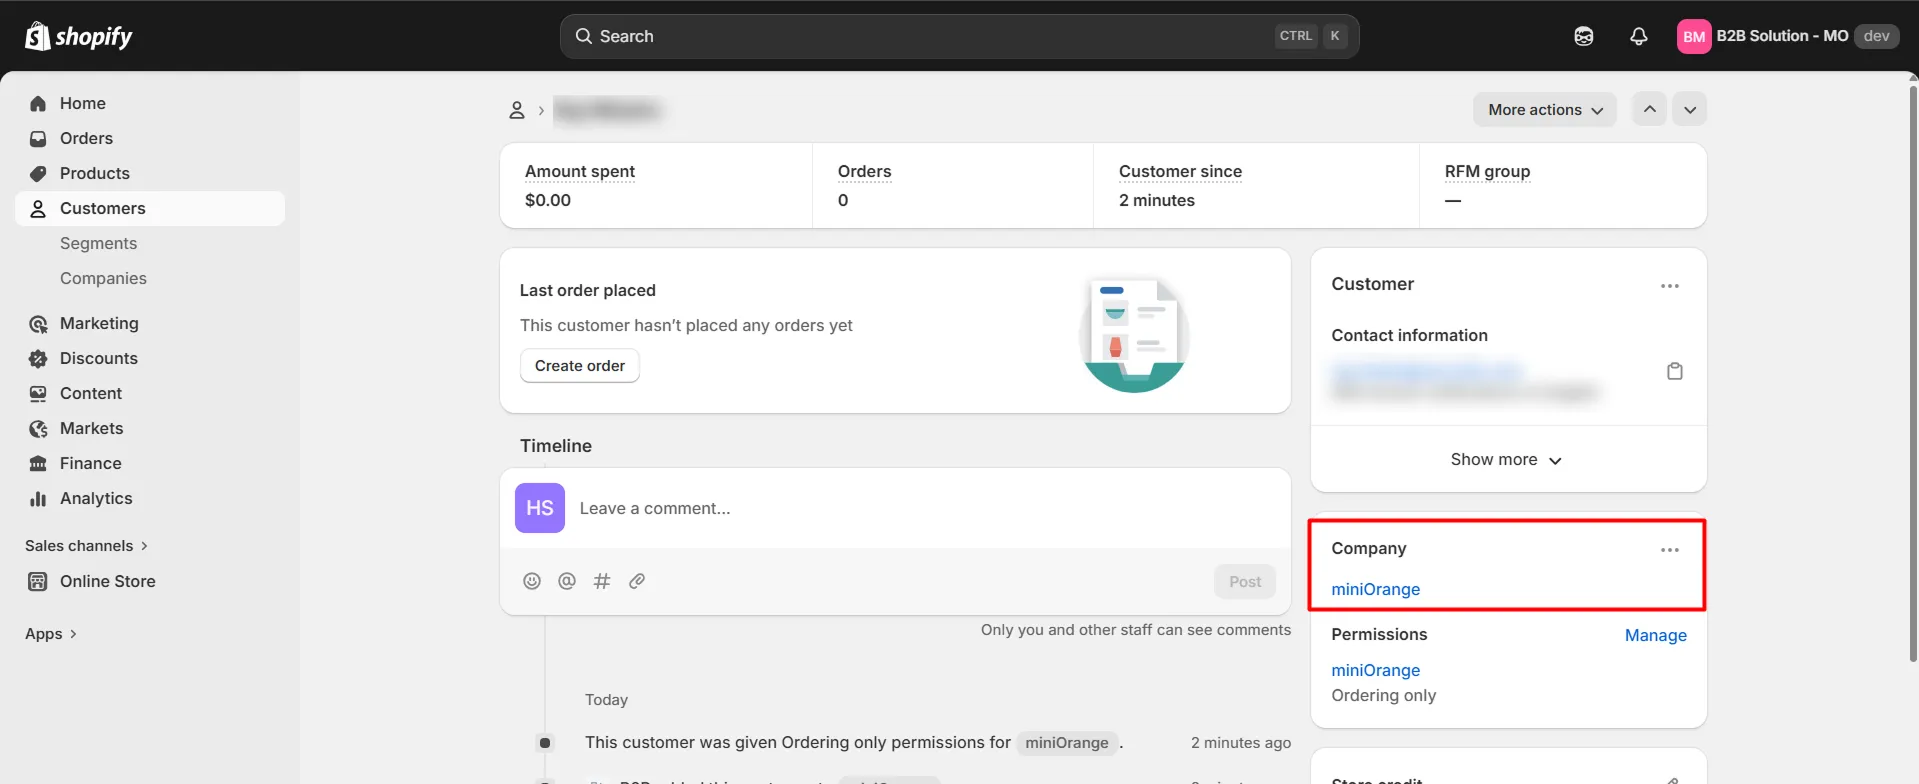Go to previous customer with up arrow
This screenshot has width=1919, height=784.
pos(1650,109)
